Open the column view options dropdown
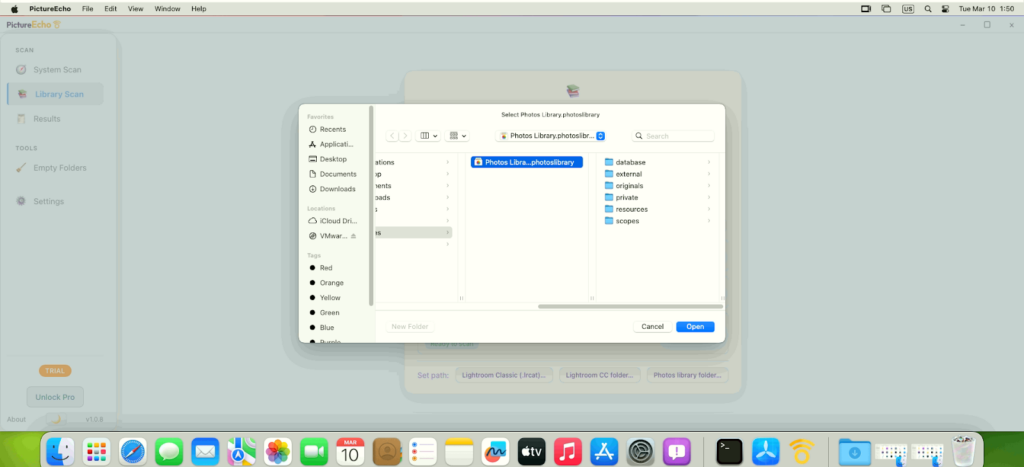 (428, 136)
